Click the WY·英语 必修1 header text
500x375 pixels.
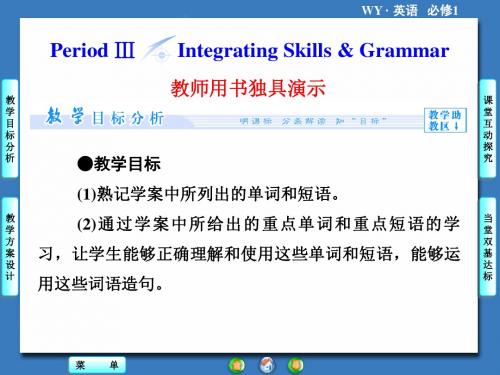tap(410, 10)
